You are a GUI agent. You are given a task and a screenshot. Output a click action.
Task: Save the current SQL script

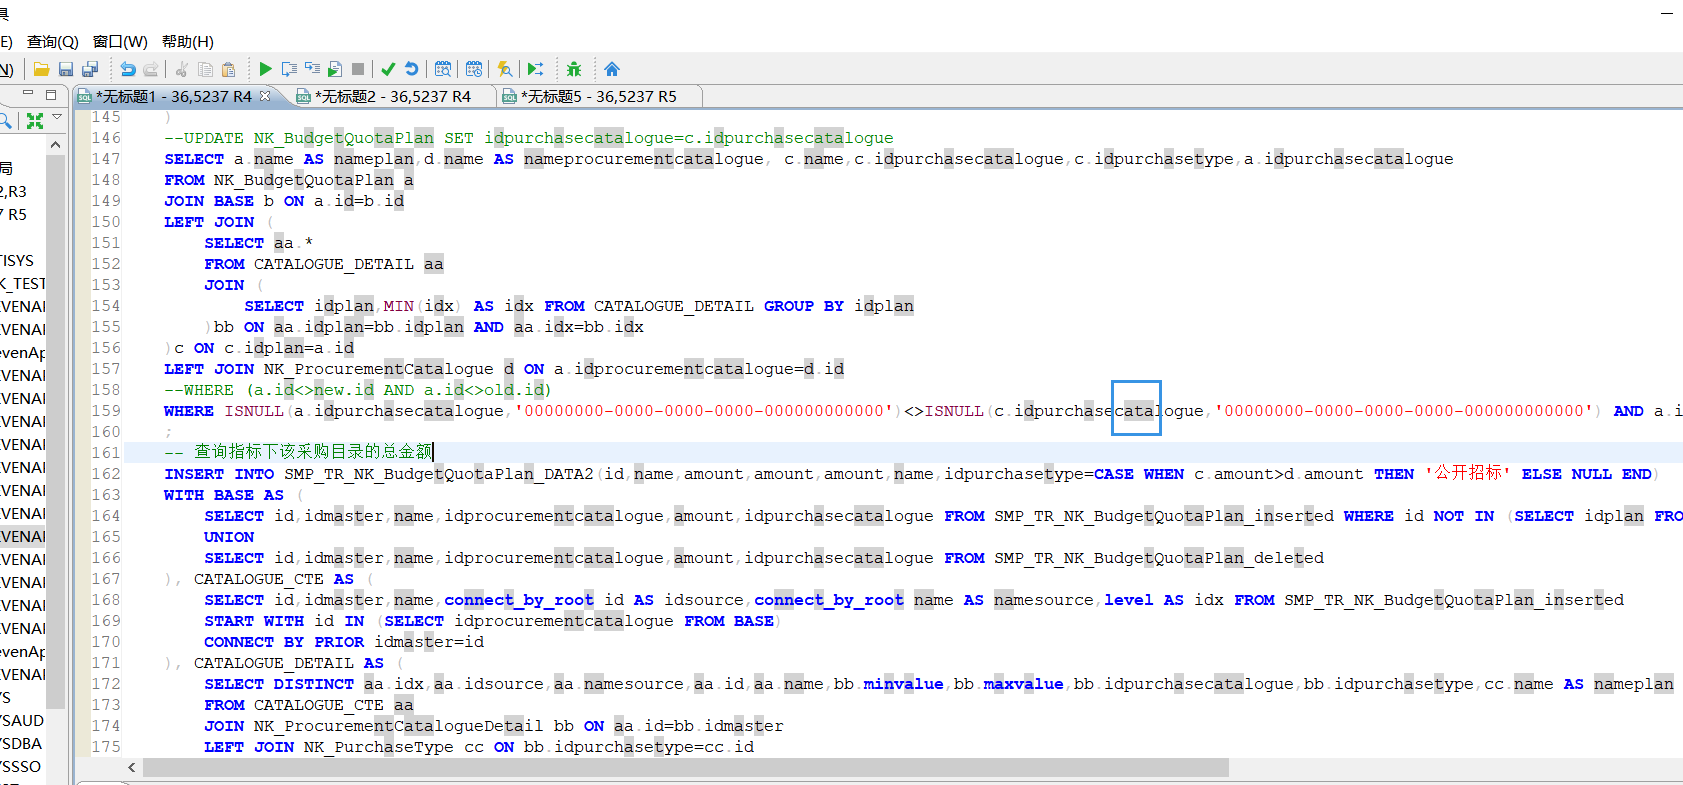[66, 69]
